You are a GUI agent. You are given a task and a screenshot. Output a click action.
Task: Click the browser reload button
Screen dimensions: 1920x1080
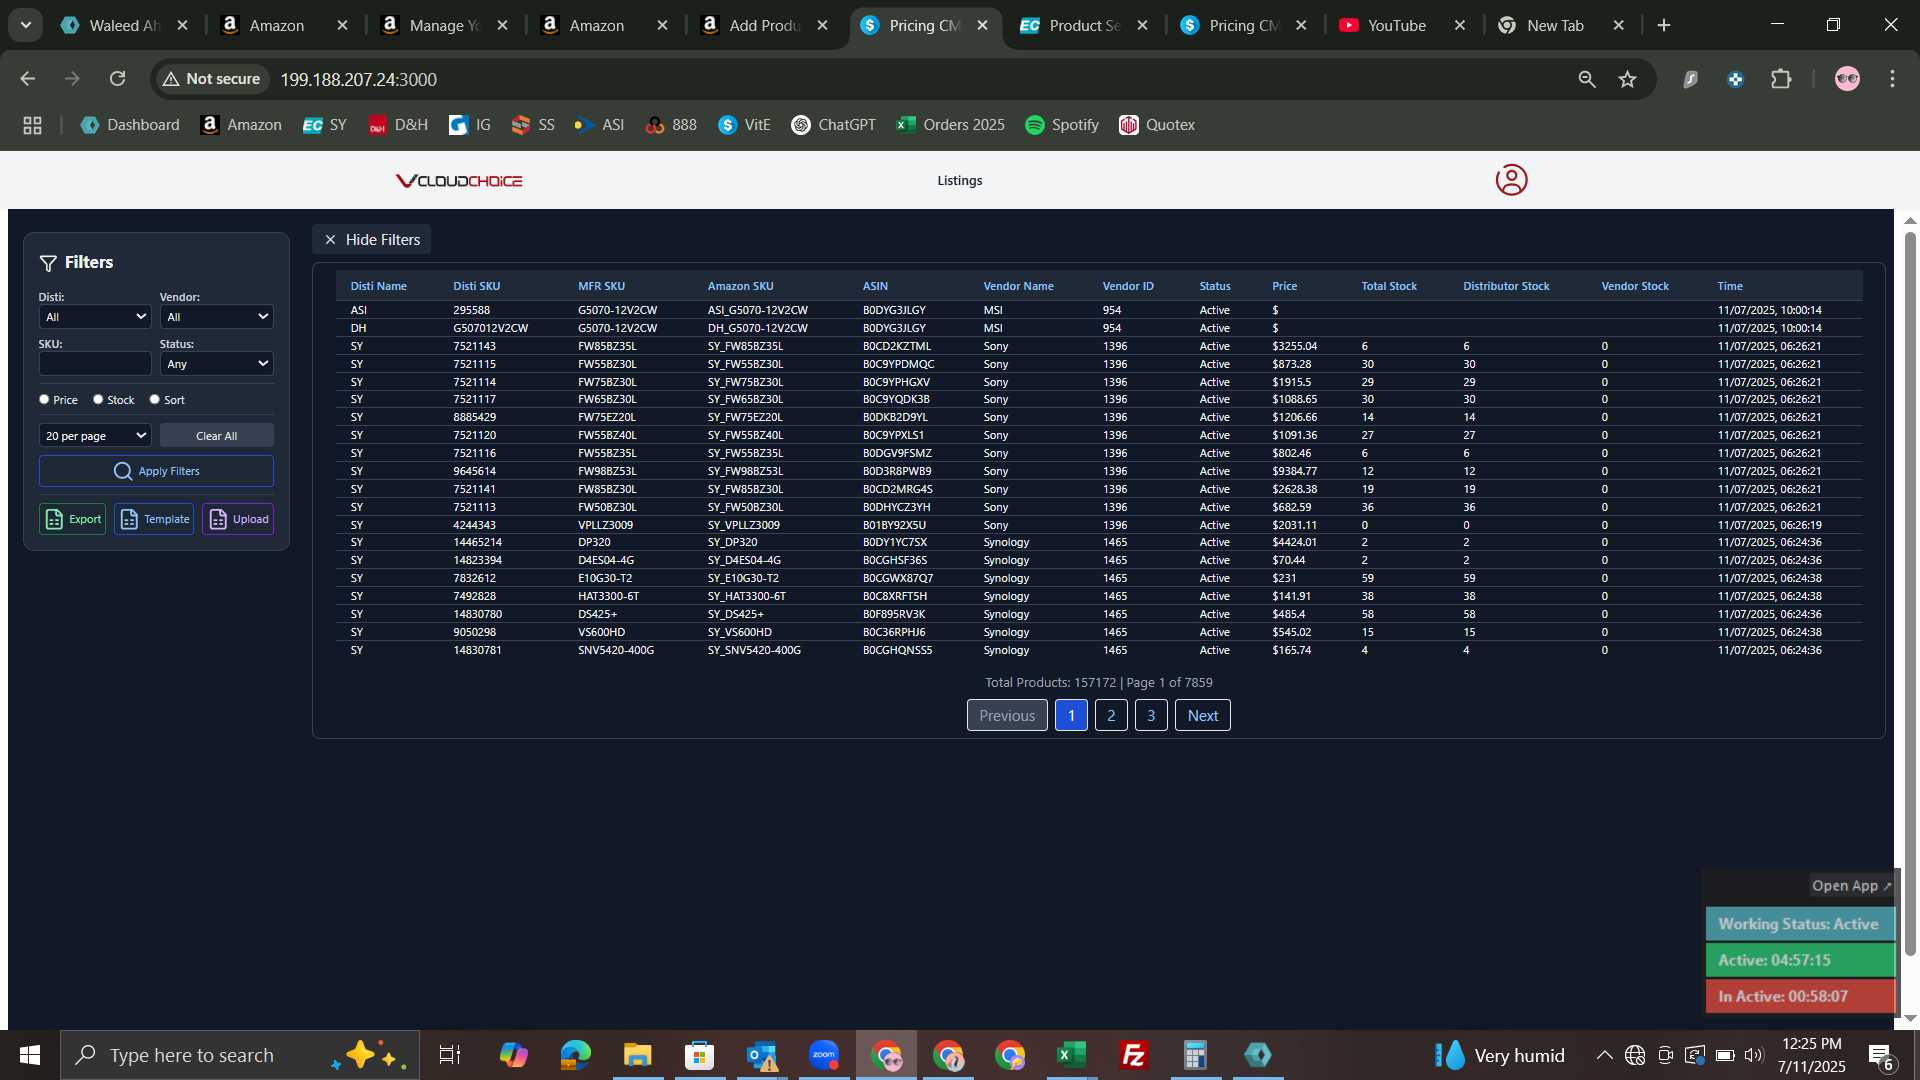tap(117, 79)
